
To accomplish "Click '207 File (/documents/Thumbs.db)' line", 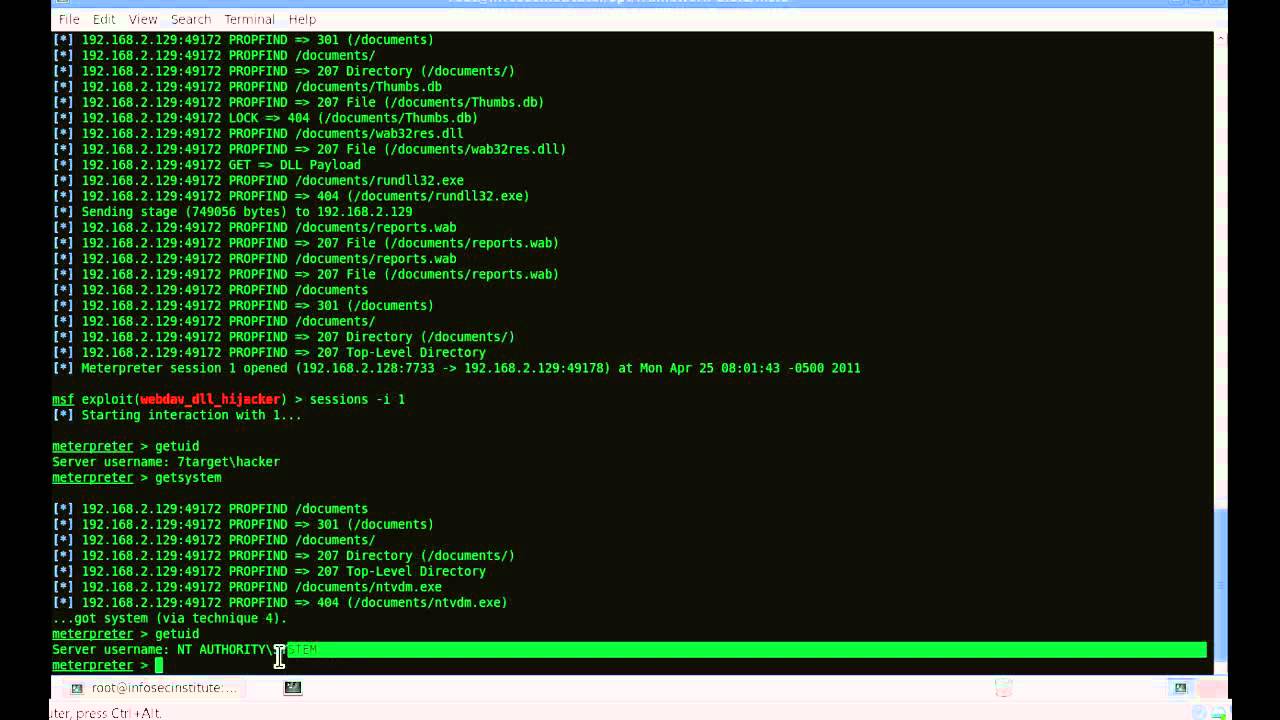I will [298, 102].
